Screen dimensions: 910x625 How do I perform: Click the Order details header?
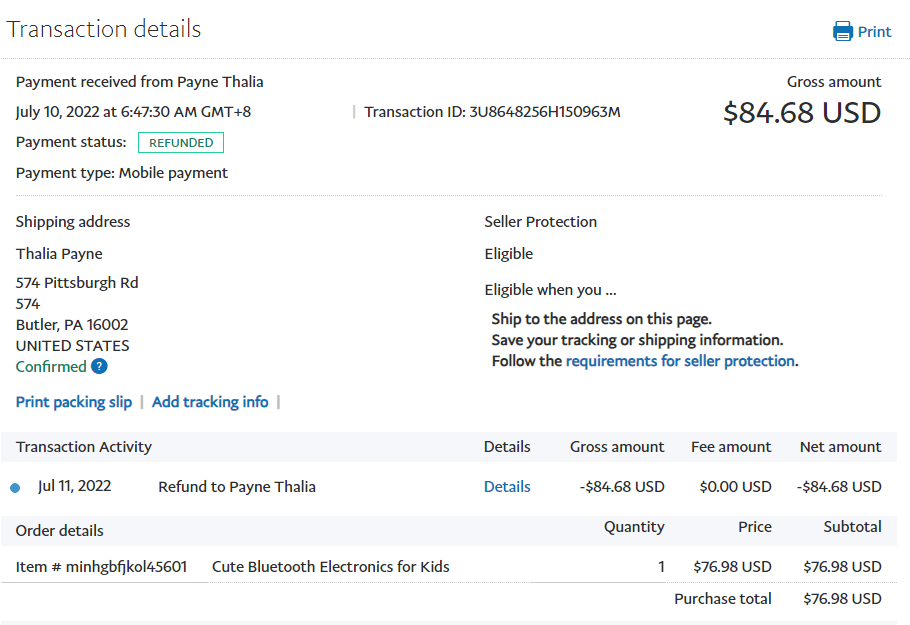[x=60, y=531]
